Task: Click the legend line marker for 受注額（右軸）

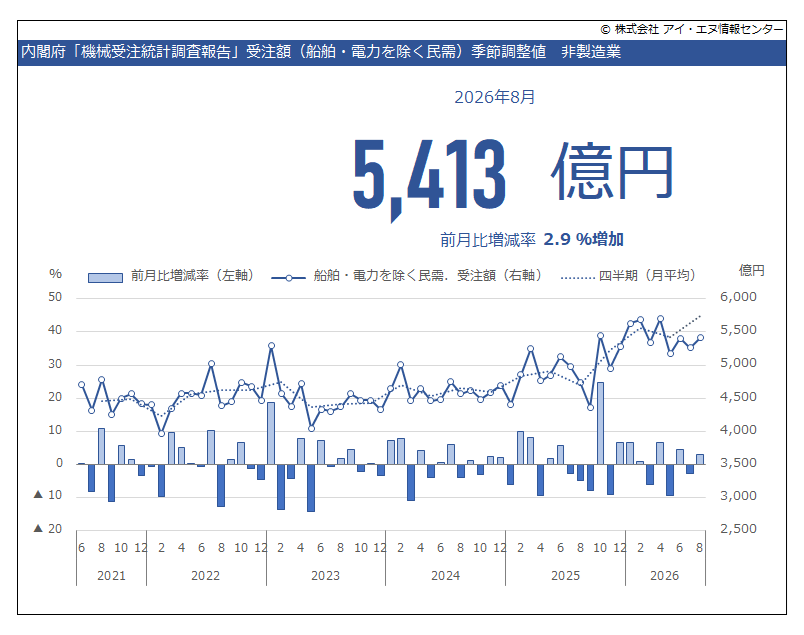Action: [x=289, y=278]
